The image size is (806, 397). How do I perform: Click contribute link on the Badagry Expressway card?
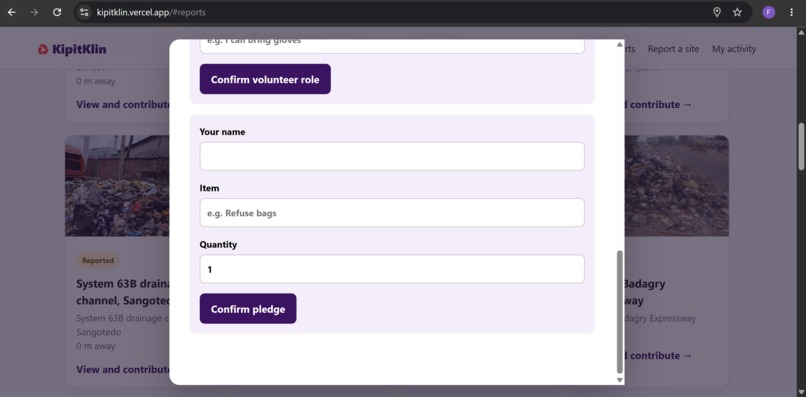[x=658, y=355]
